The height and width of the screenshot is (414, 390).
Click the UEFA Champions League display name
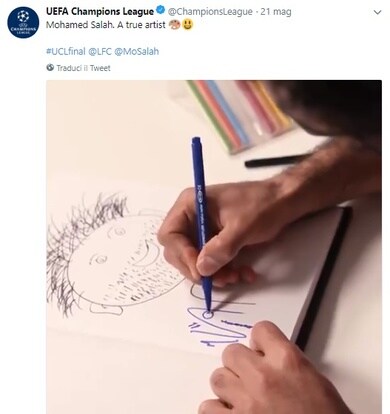coord(100,11)
